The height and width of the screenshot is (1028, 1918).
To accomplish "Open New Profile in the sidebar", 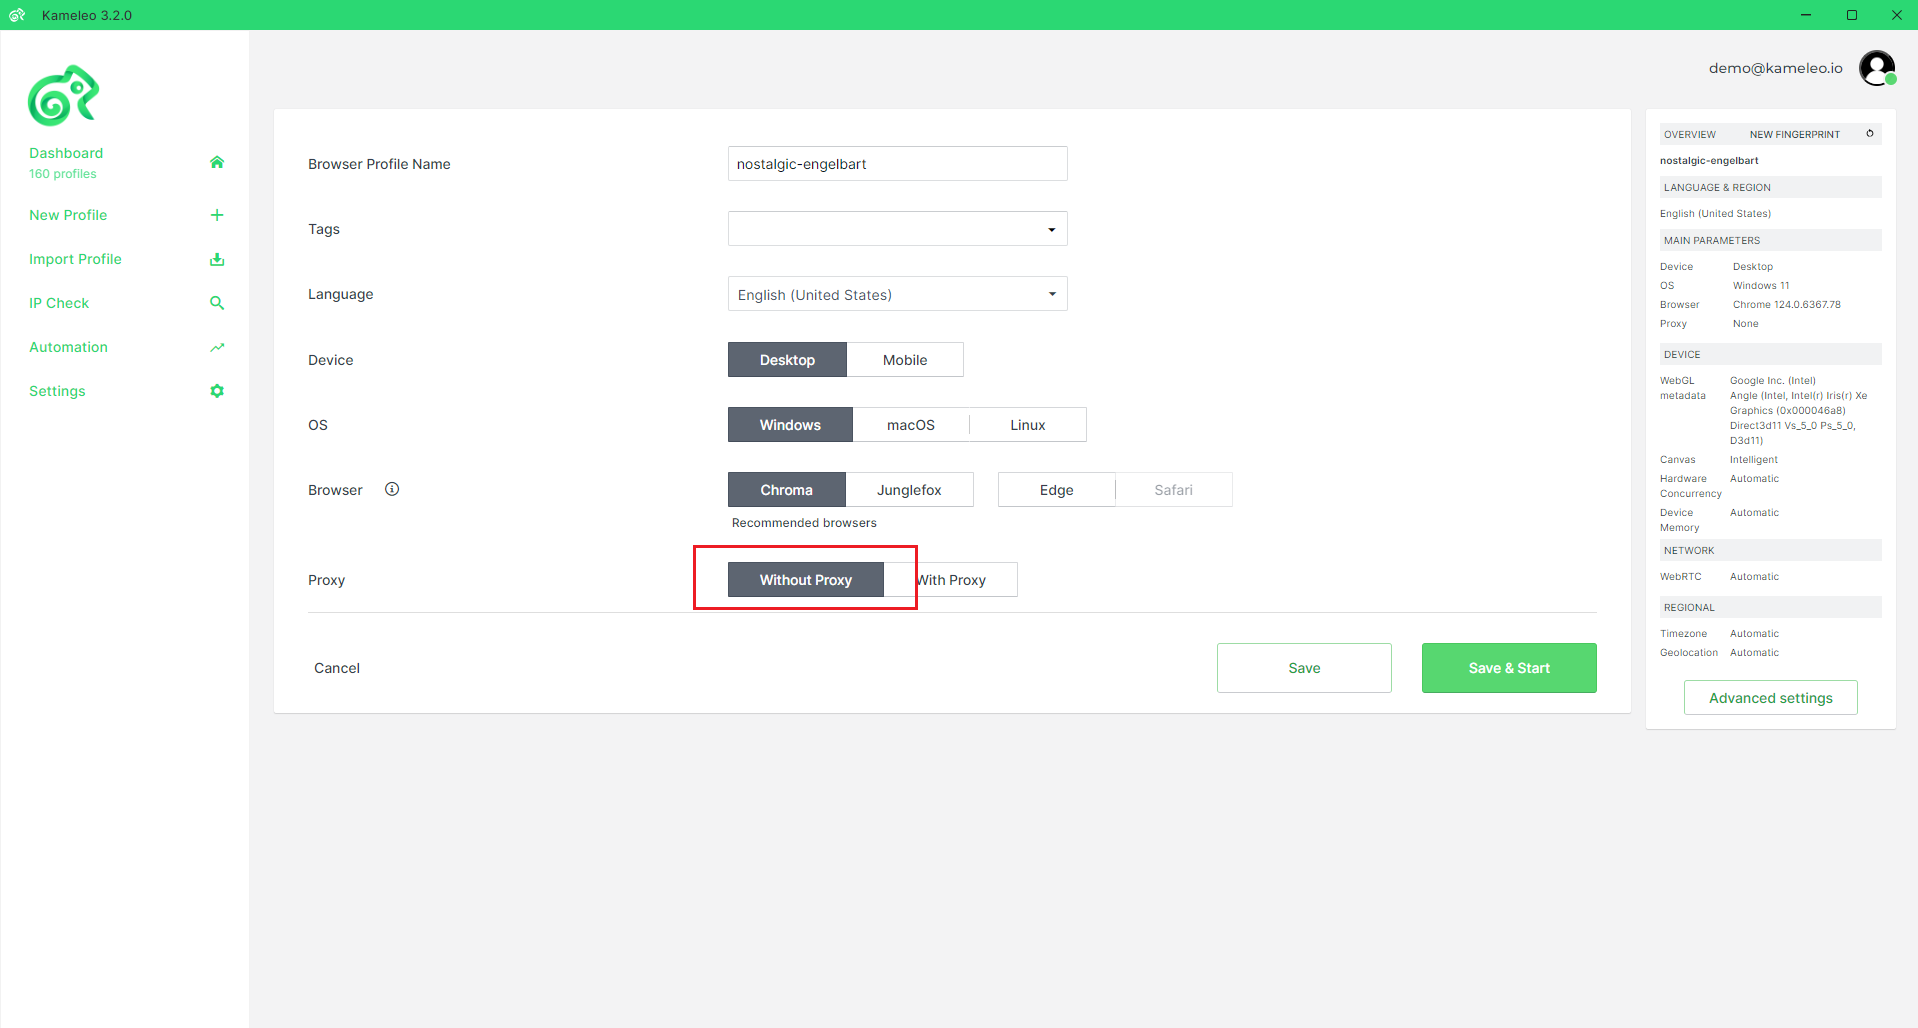I will 68,215.
